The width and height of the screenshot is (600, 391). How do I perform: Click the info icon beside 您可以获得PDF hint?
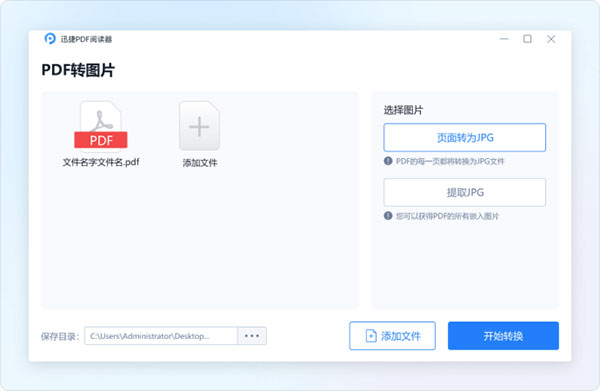point(388,216)
